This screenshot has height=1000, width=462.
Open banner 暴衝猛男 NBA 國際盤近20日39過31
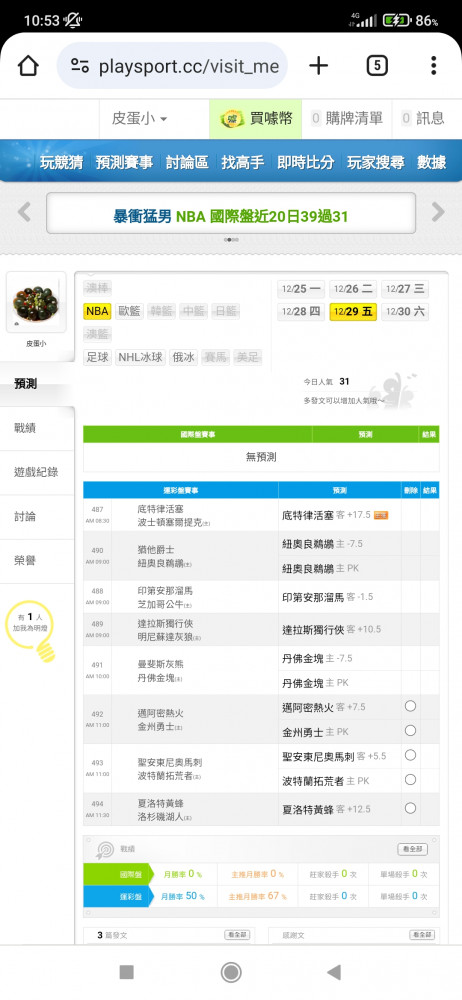[230, 216]
